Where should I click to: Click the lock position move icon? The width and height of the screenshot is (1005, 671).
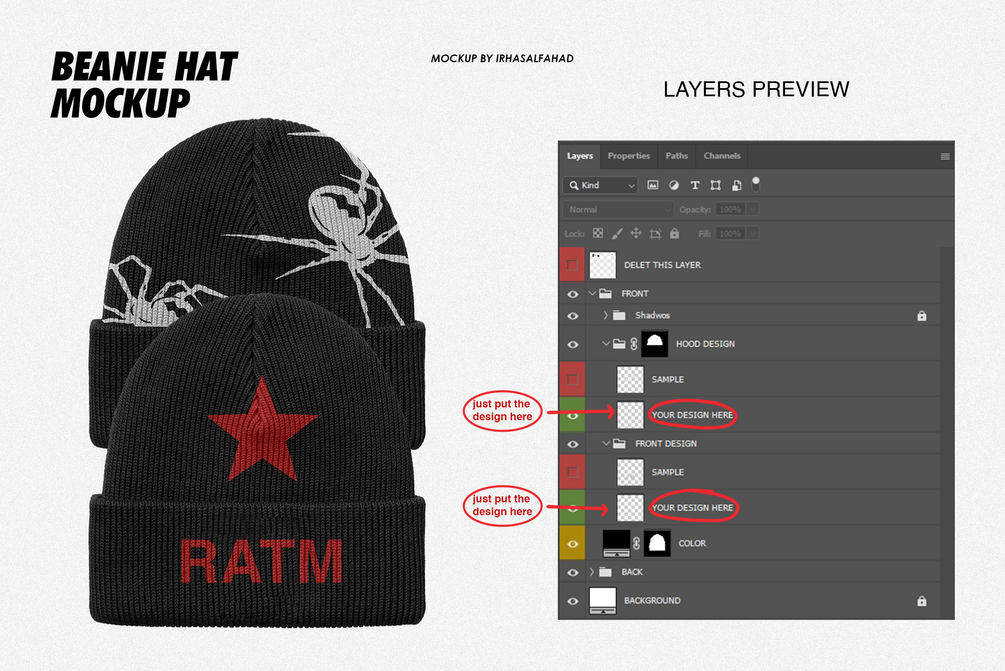pyautogui.click(x=636, y=233)
